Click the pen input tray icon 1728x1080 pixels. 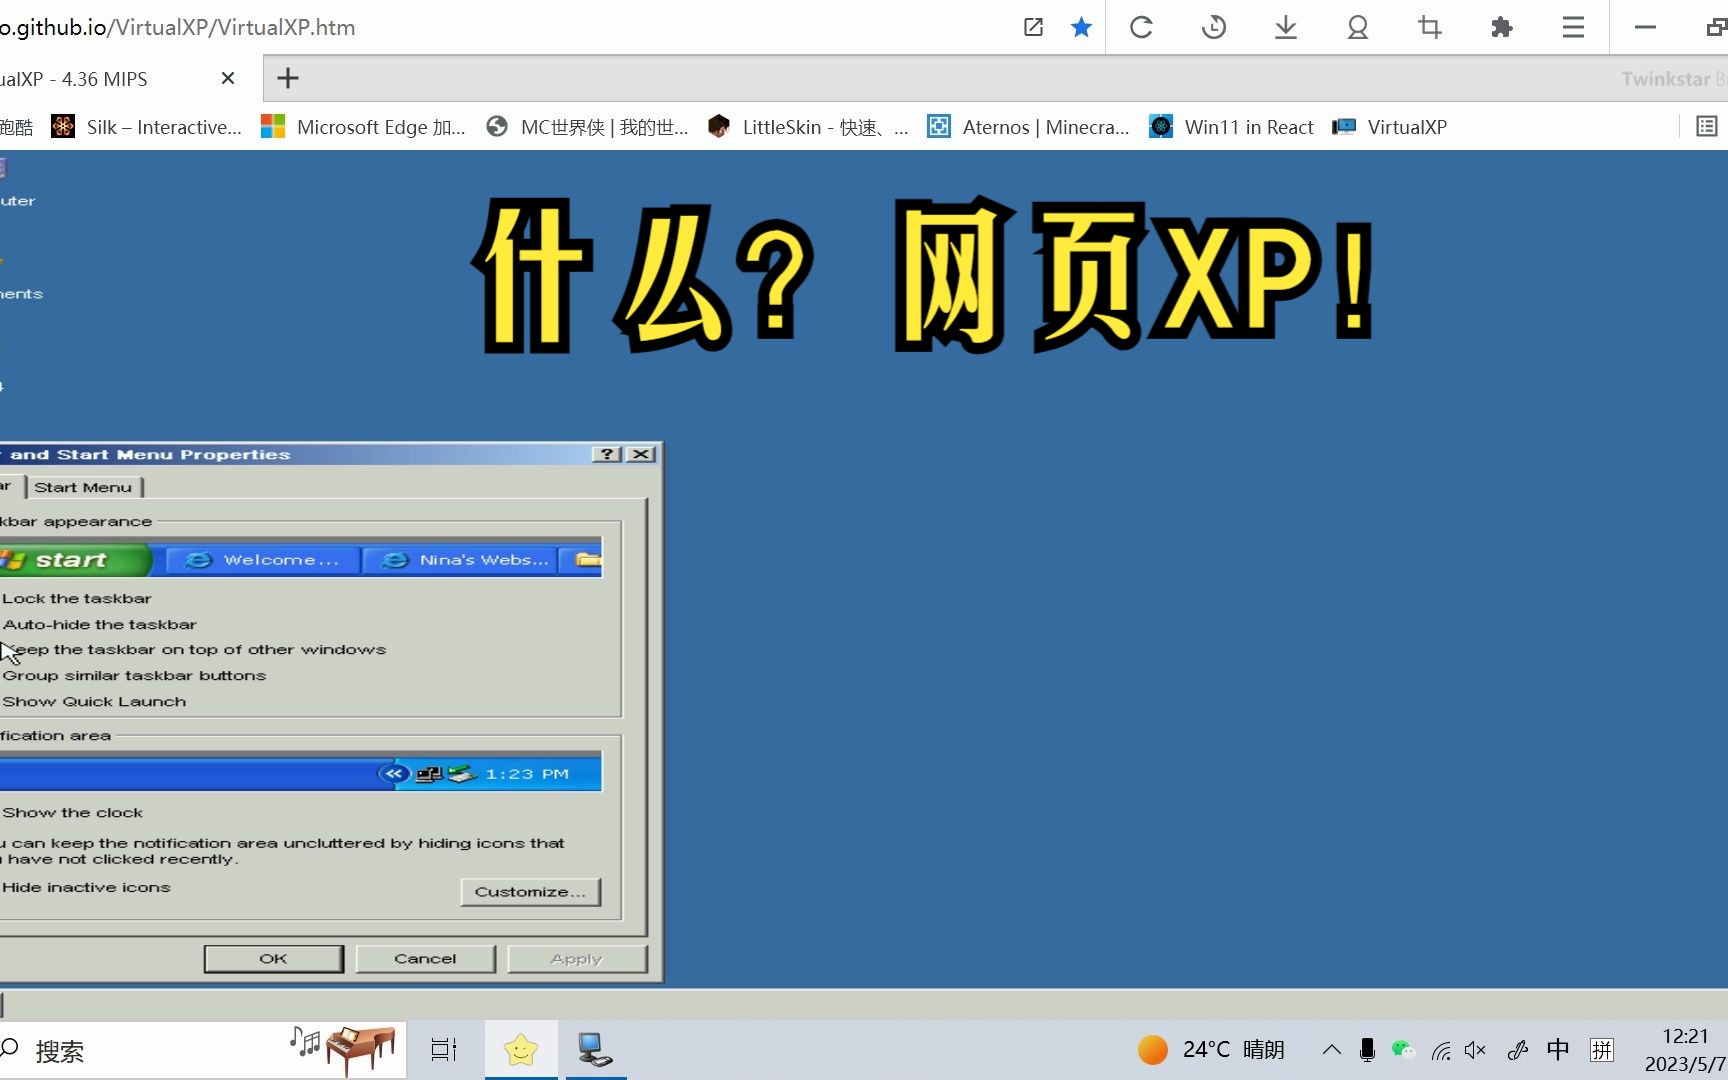(1517, 1050)
